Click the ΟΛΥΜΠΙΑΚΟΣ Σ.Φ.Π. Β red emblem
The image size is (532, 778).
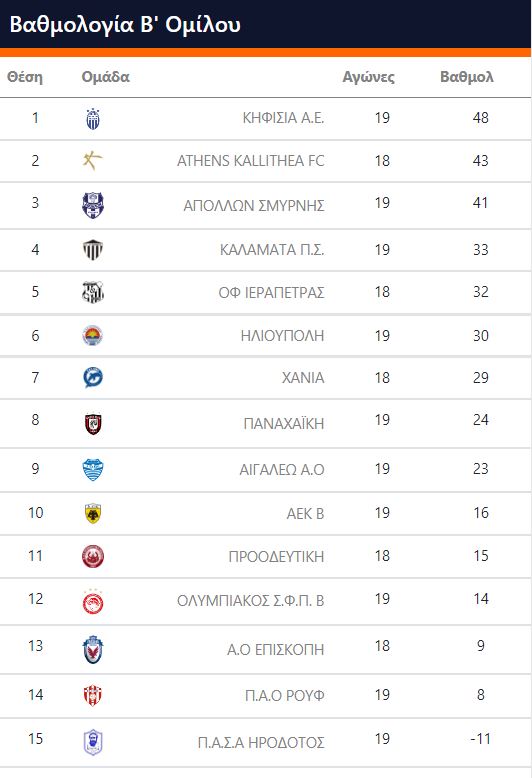[93, 601]
